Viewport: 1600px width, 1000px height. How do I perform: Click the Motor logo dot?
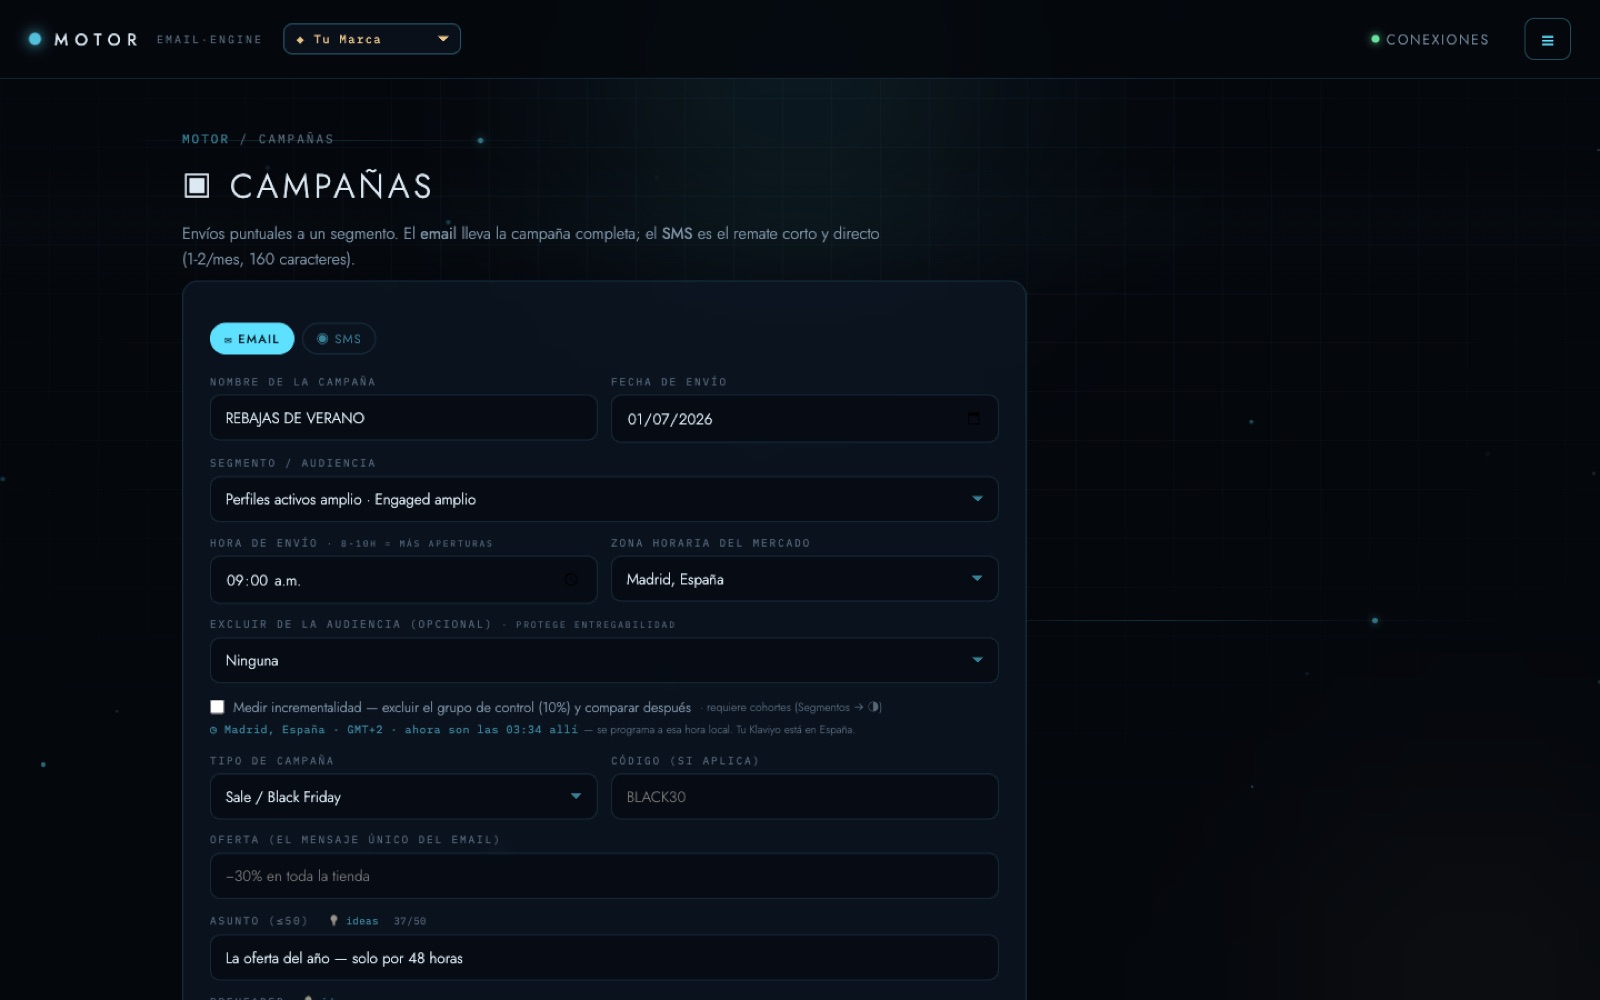tap(35, 39)
